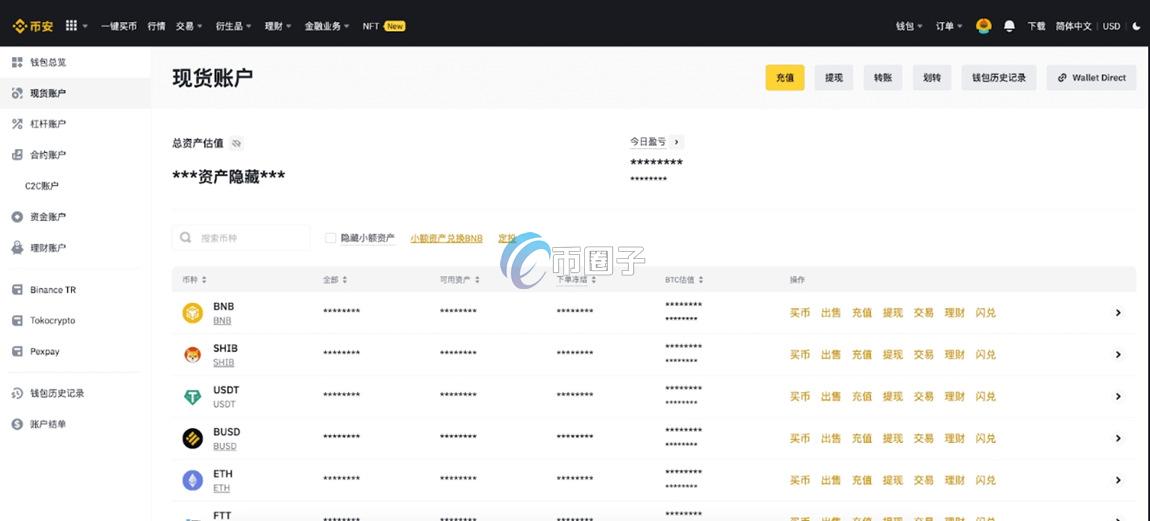Sort by the 全部 column header
Image resolution: width=1150 pixels, height=521 pixels.
335,280
